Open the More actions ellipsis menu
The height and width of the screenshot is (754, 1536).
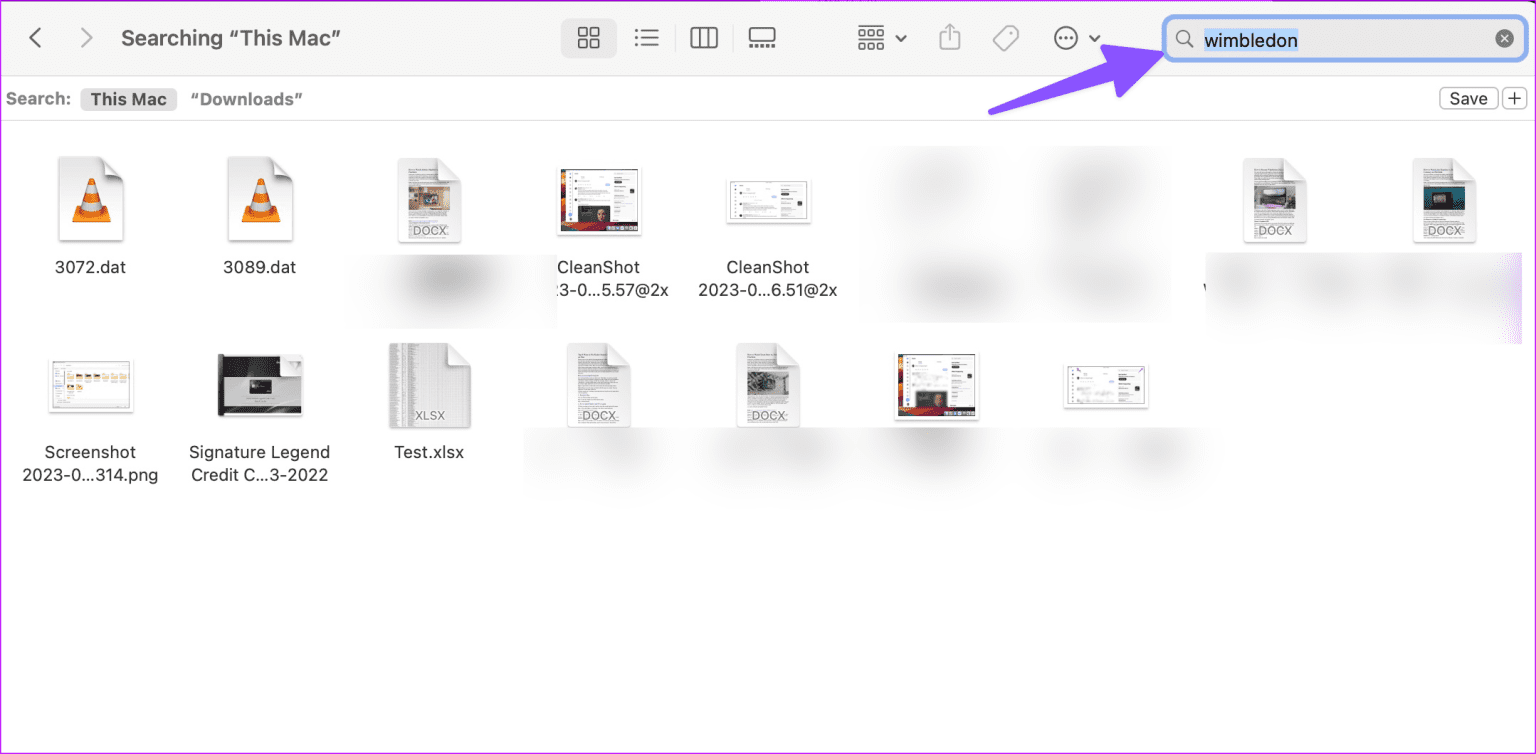[1077, 38]
